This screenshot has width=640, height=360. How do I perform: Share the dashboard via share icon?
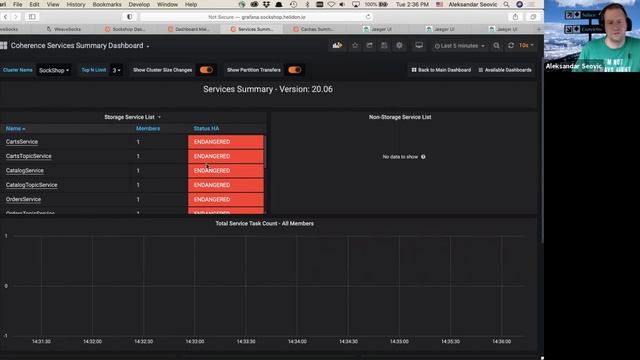click(369, 46)
